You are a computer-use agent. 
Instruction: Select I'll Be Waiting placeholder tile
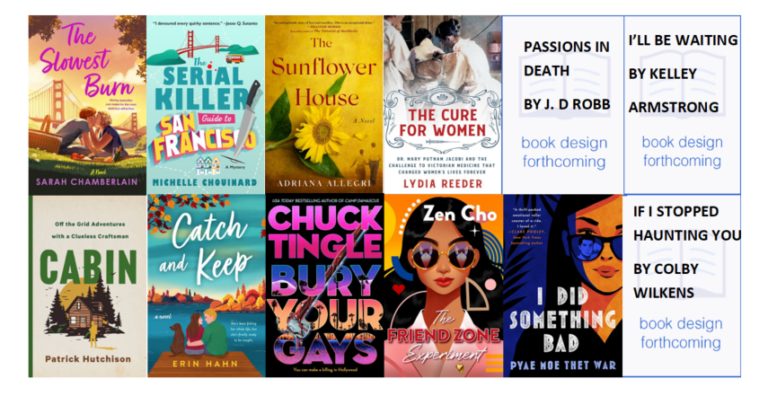(x=682, y=105)
